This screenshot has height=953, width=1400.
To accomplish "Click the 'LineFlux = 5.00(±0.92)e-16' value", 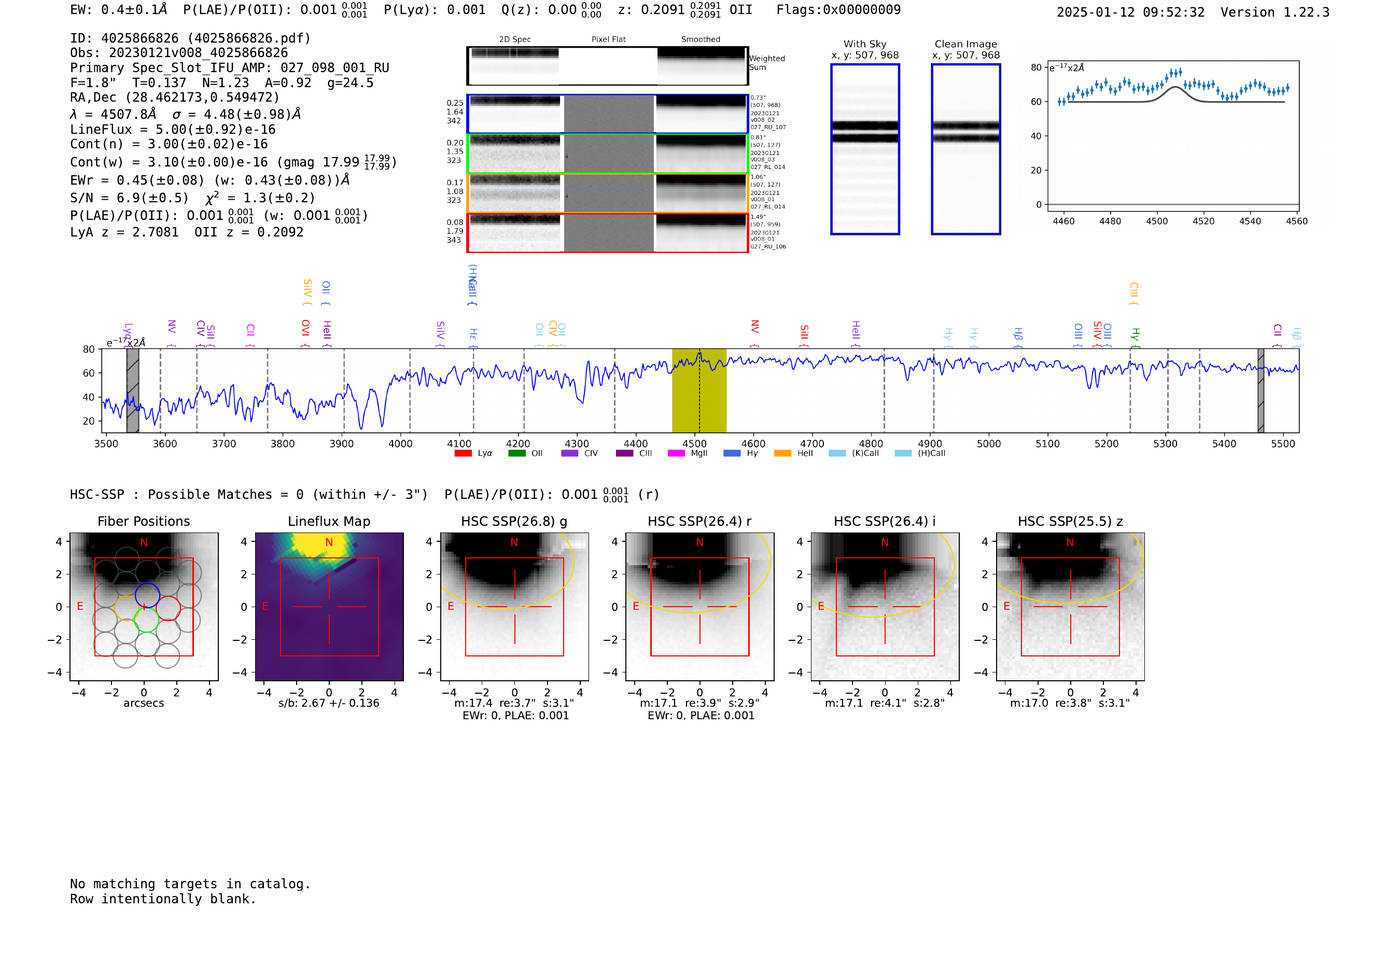I will point(173,129).
